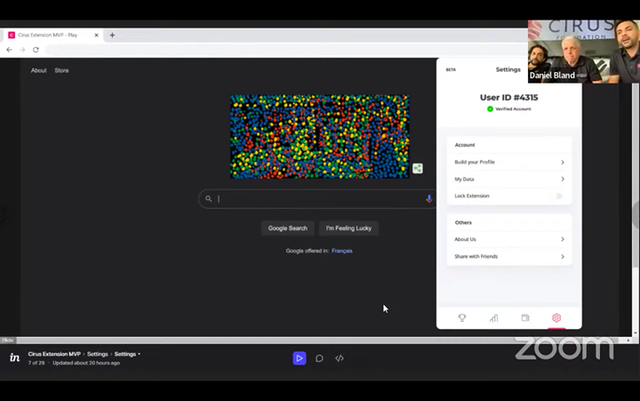Screen dimensions: 640x401
Task: Open the About link on Google page
Action: click(x=39, y=70)
